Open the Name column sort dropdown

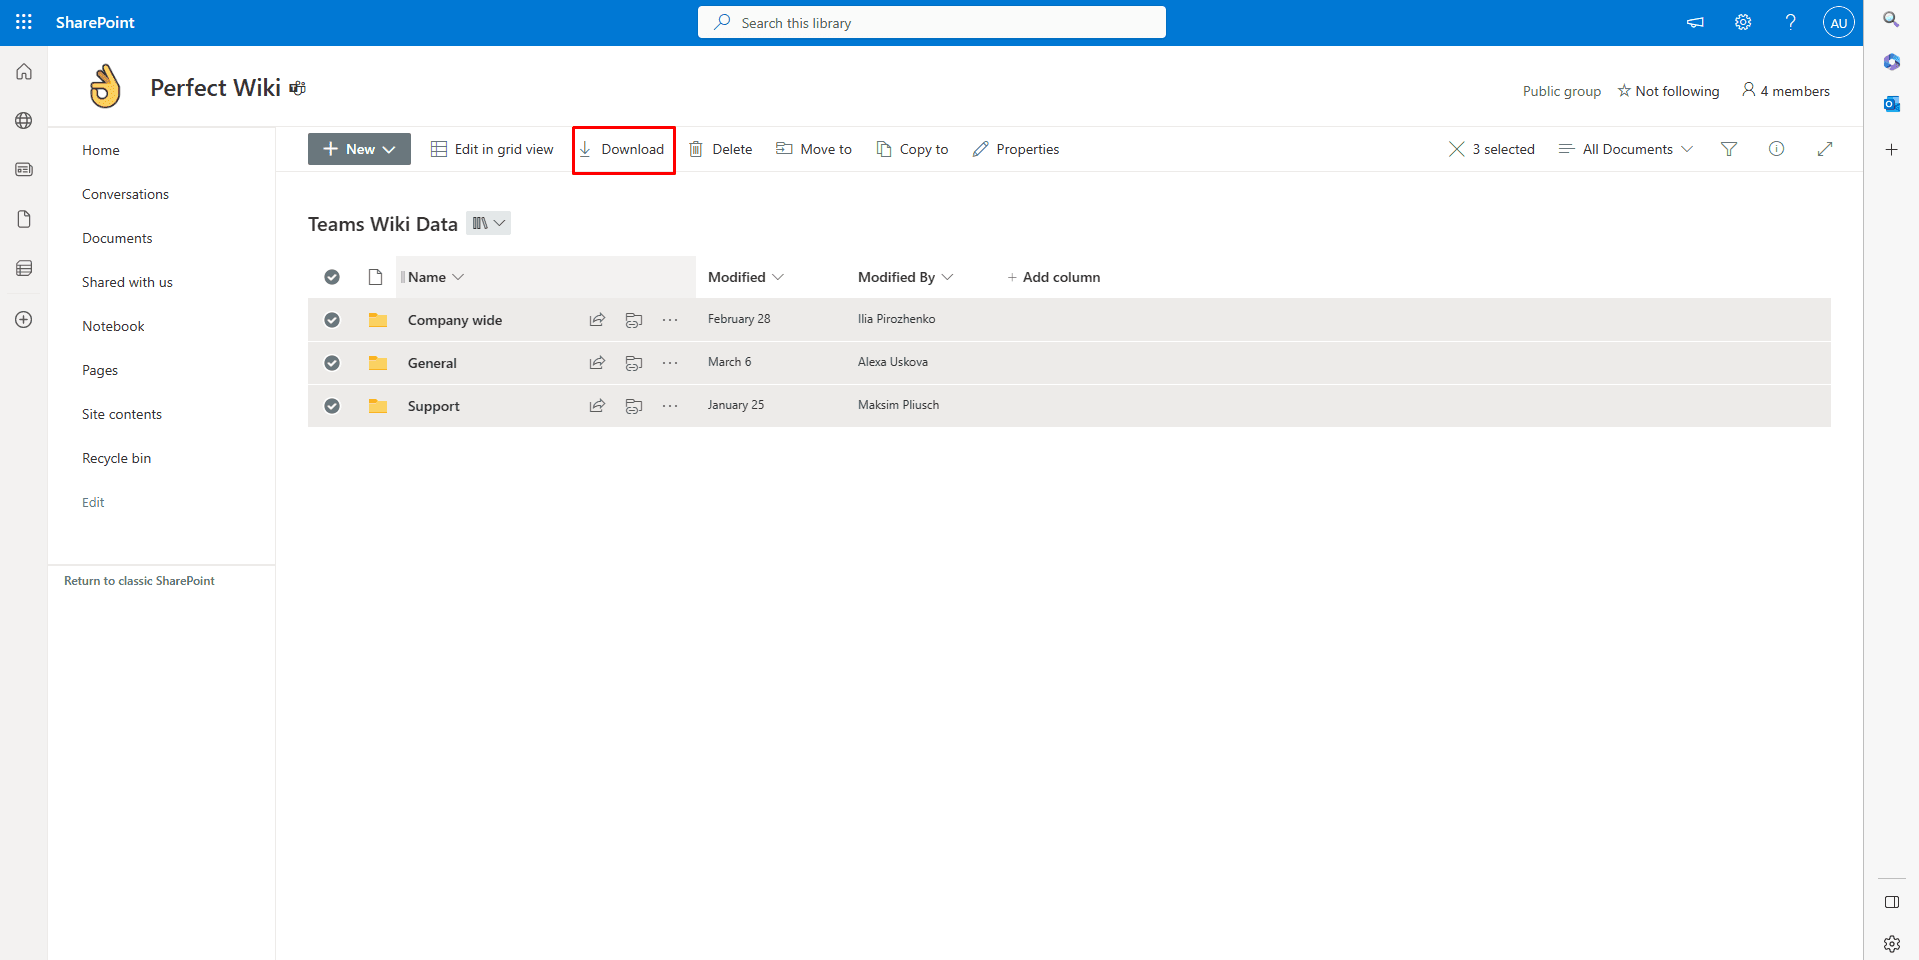[x=459, y=277]
